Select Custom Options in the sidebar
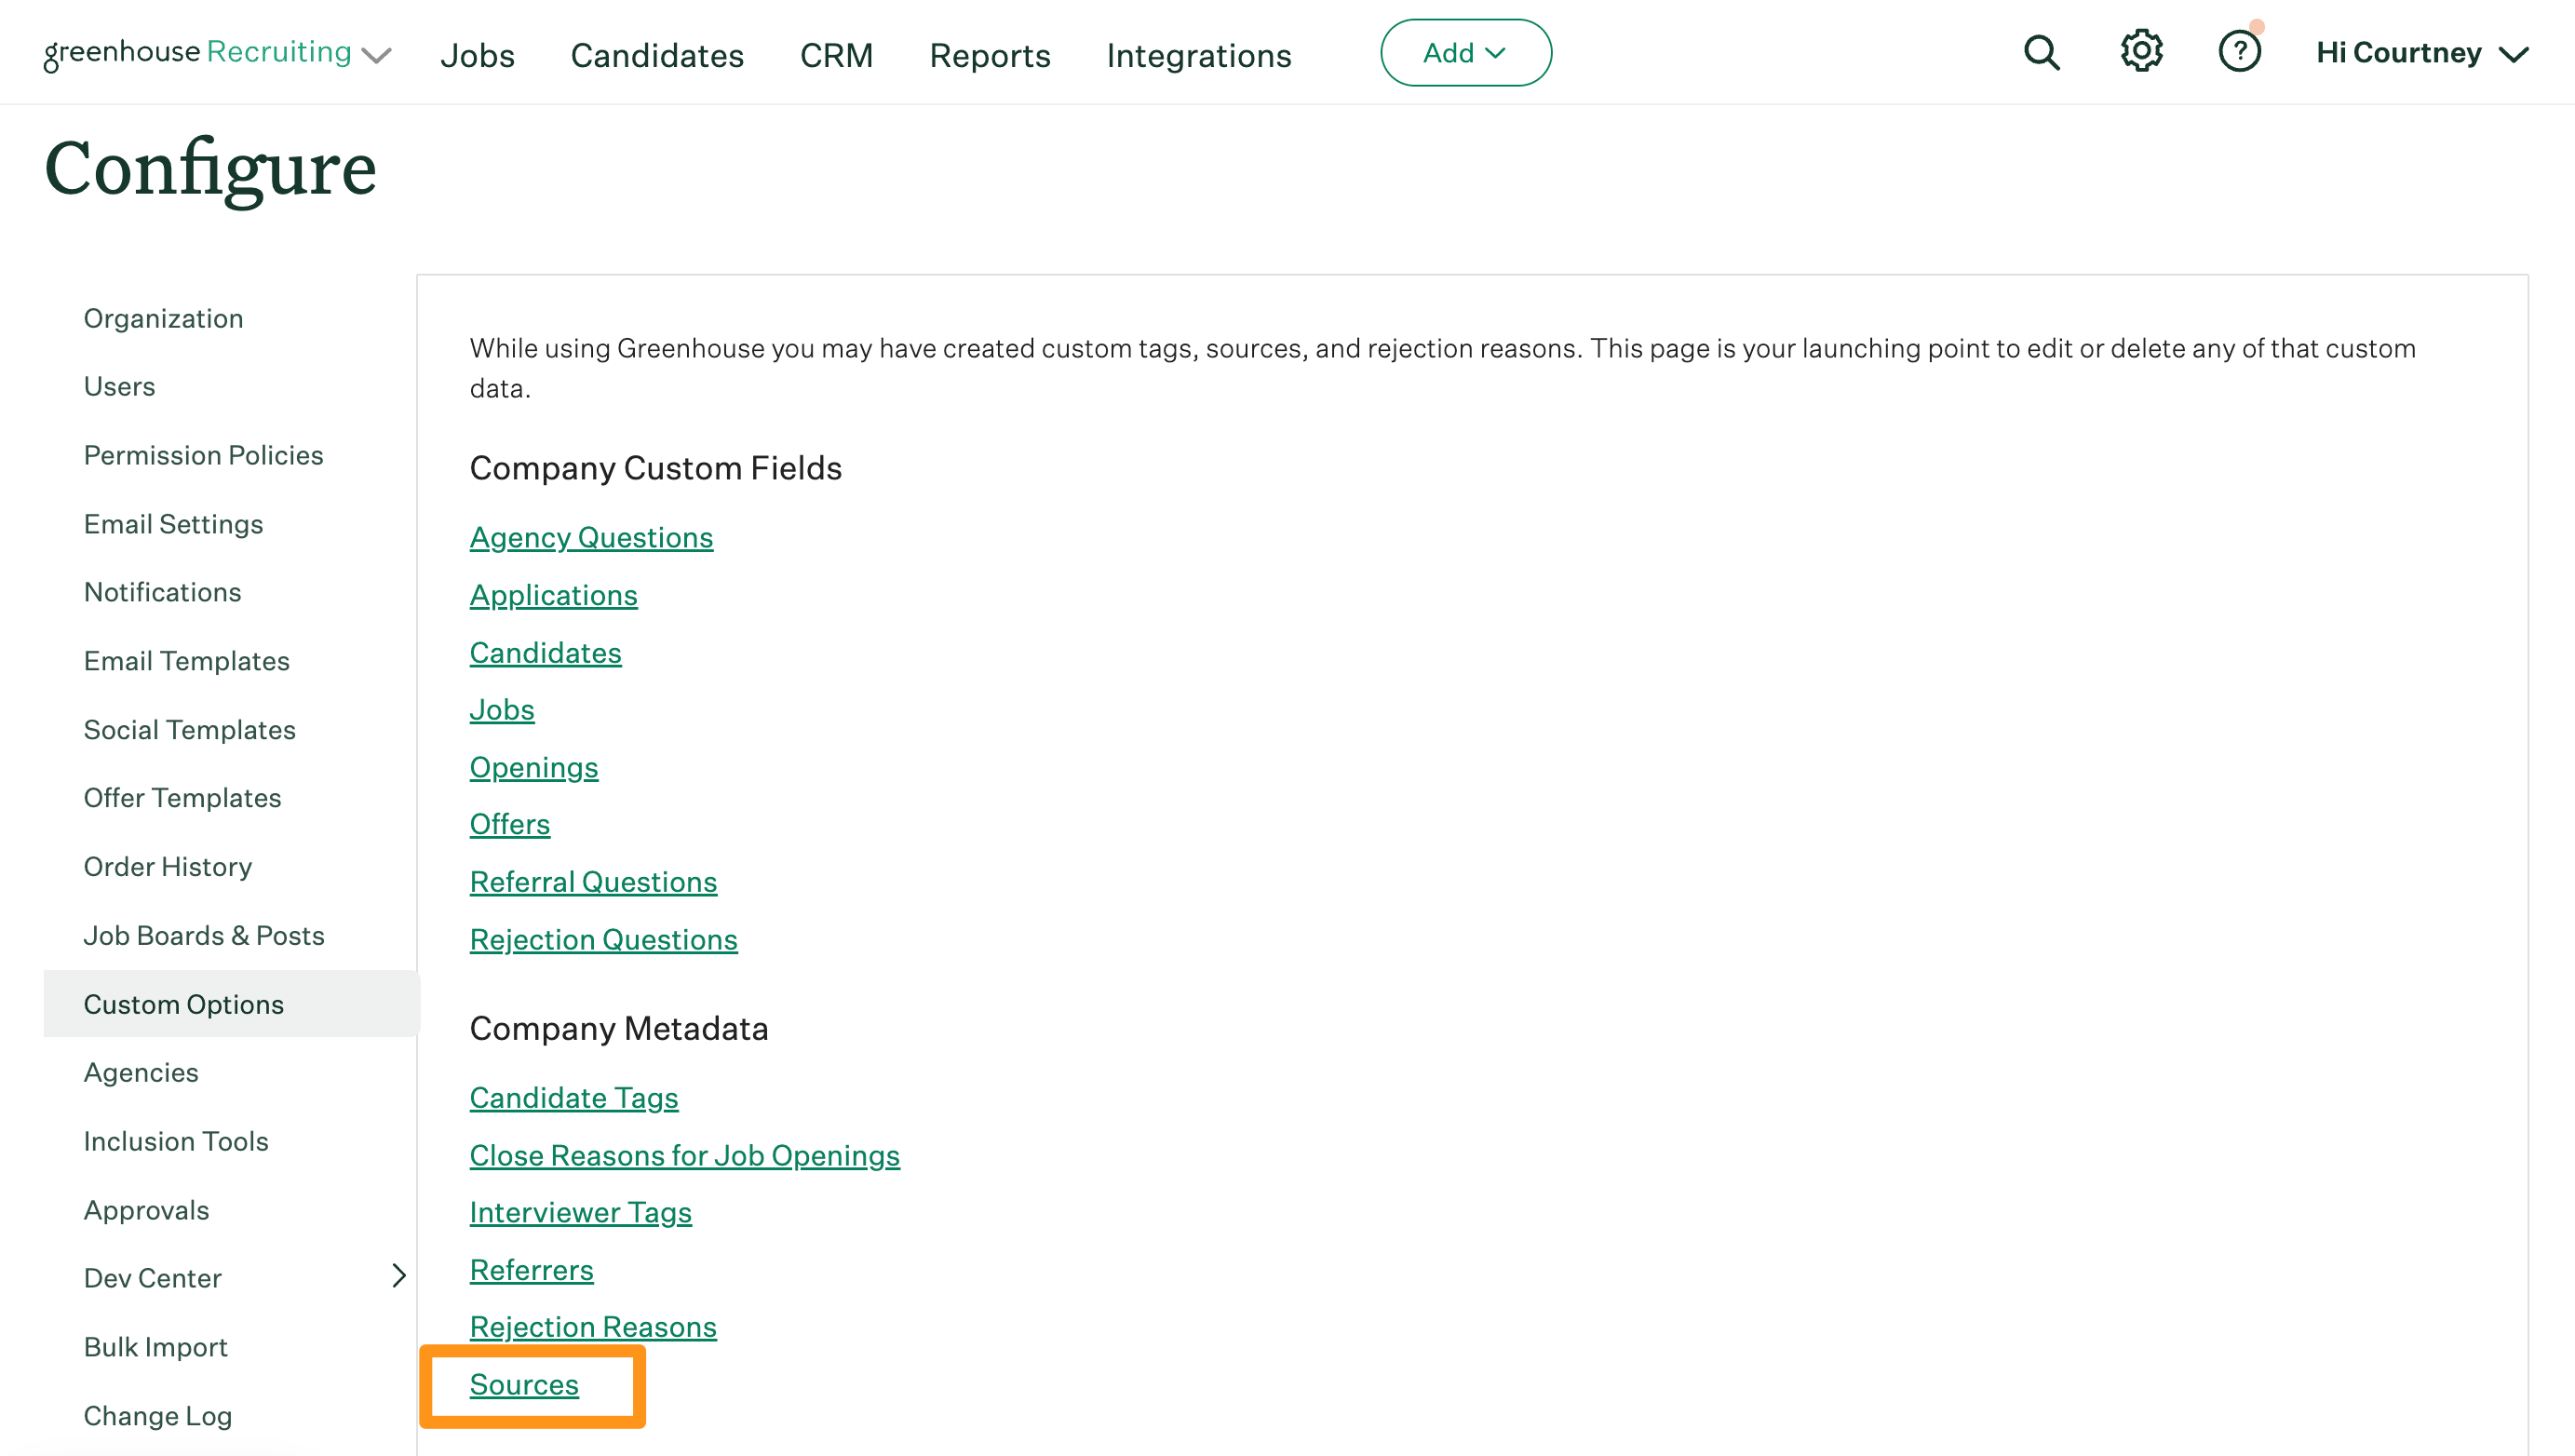 [x=184, y=1004]
